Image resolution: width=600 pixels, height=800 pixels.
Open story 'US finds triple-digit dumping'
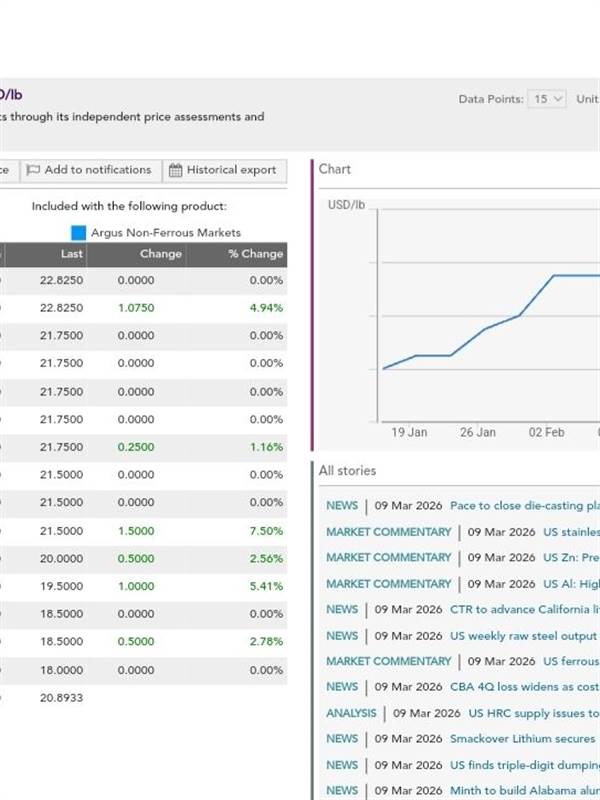pyautogui.click(x=524, y=765)
